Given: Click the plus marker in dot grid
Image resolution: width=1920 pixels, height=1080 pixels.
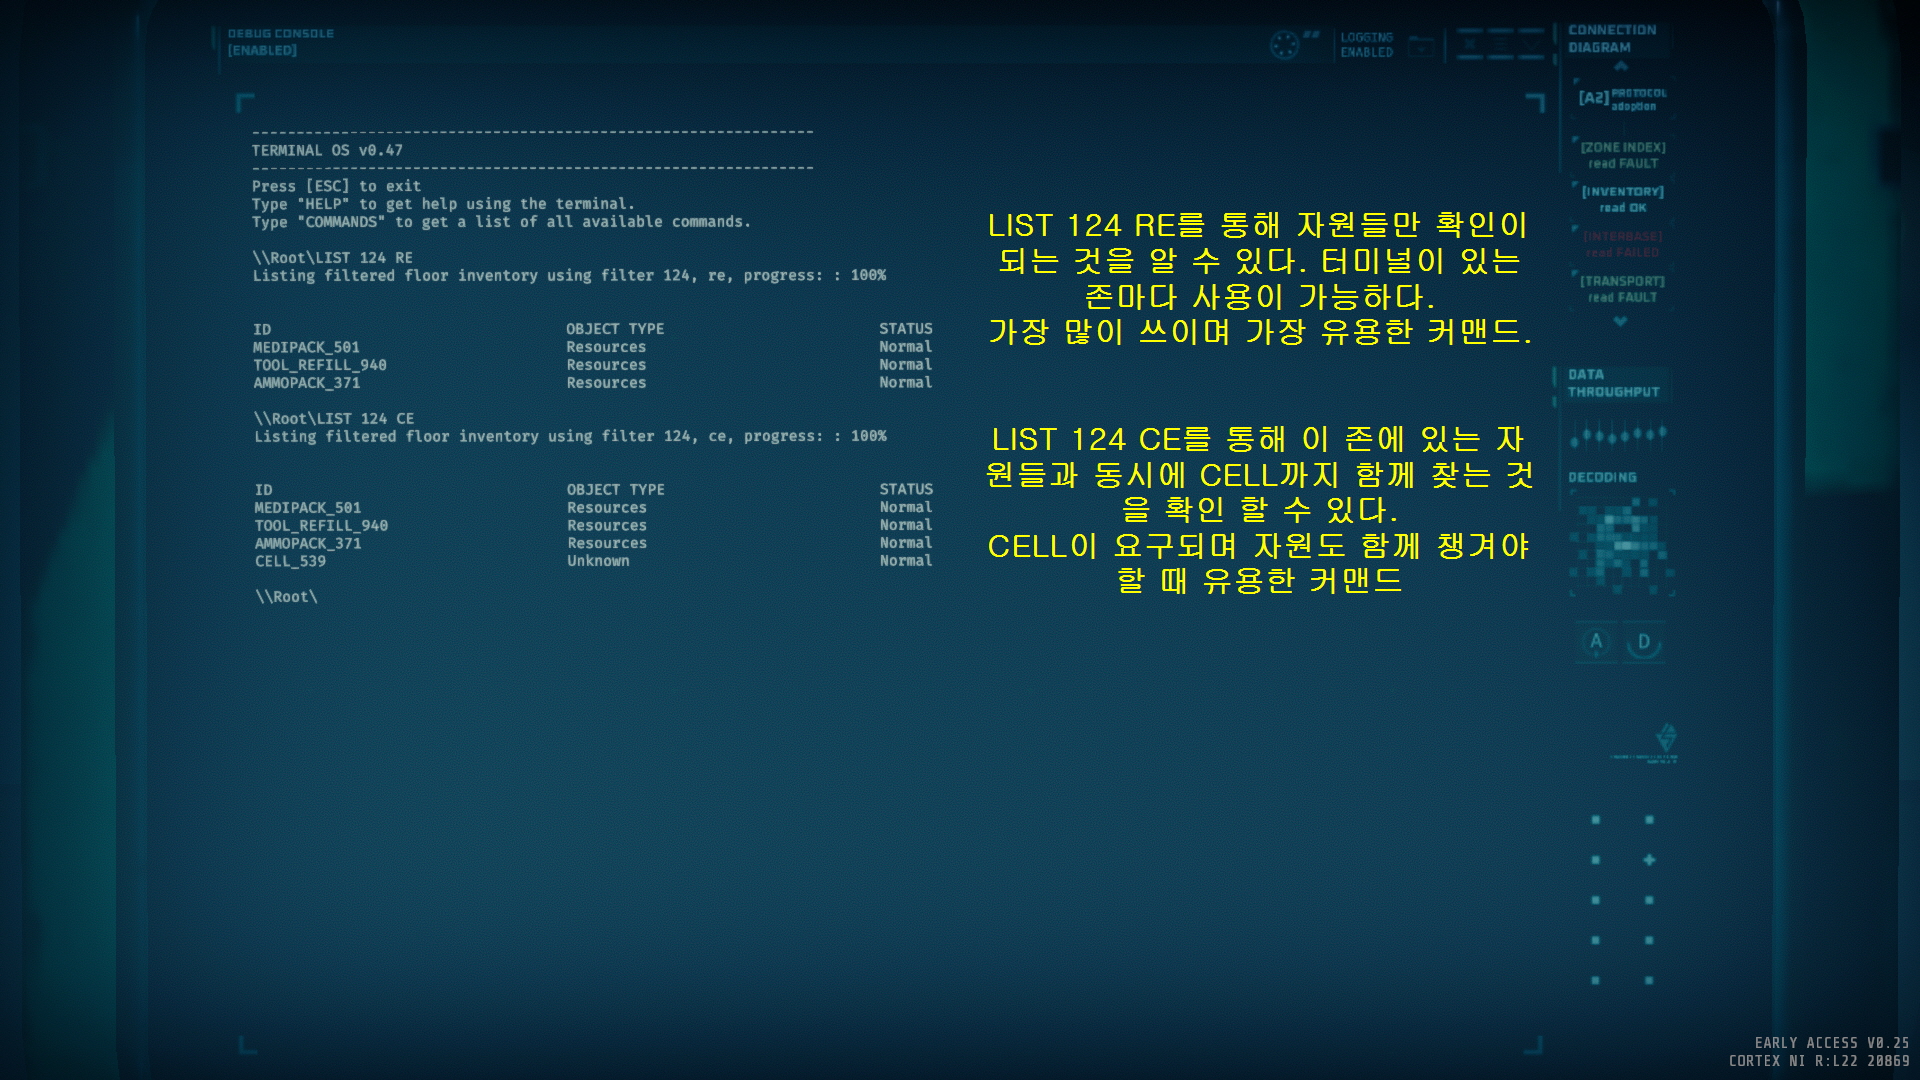Looking at the screenshot, I should (x=1649, y=860).
